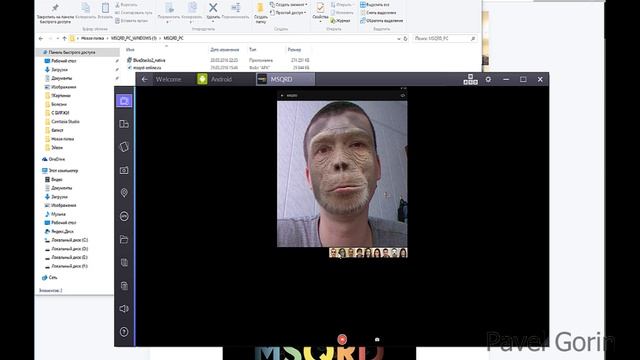The width and height of the screenshot is (640, 360).
Task: Sort files by the Тип column header
Action: tap(252, 49)
